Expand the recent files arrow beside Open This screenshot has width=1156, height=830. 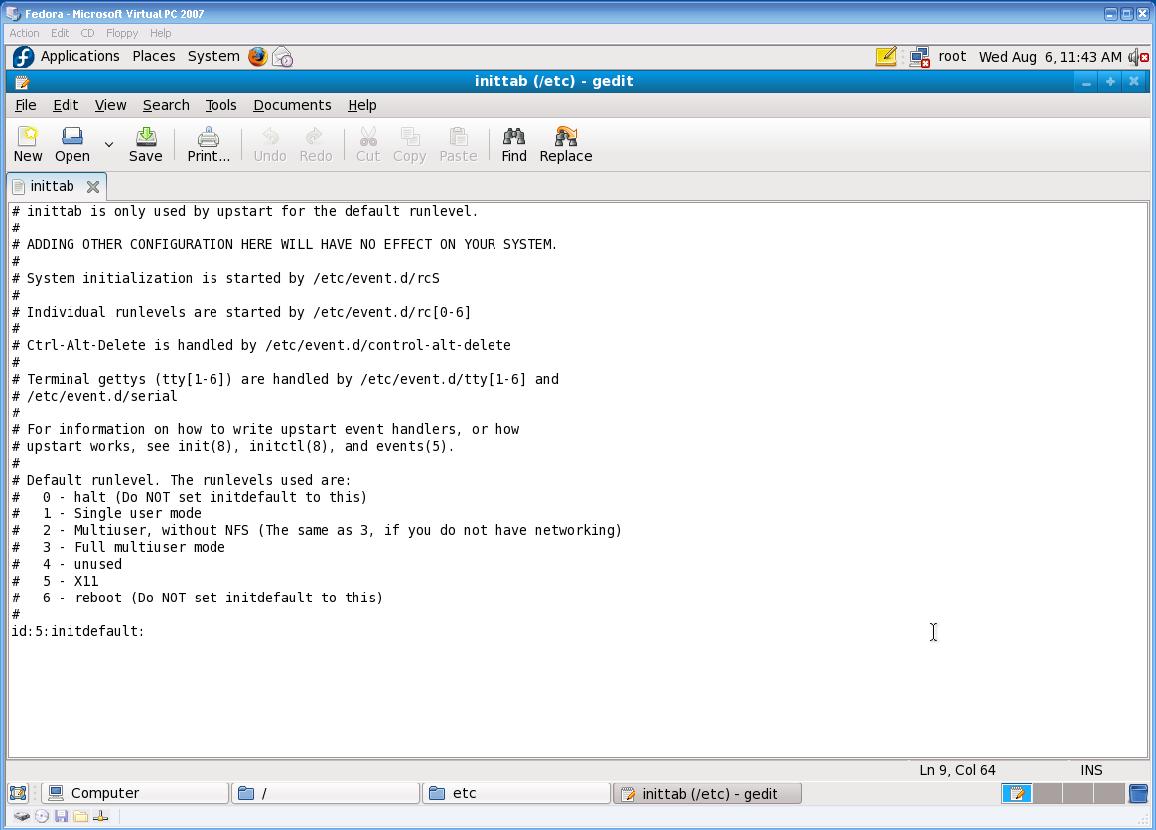click(109, 144)
